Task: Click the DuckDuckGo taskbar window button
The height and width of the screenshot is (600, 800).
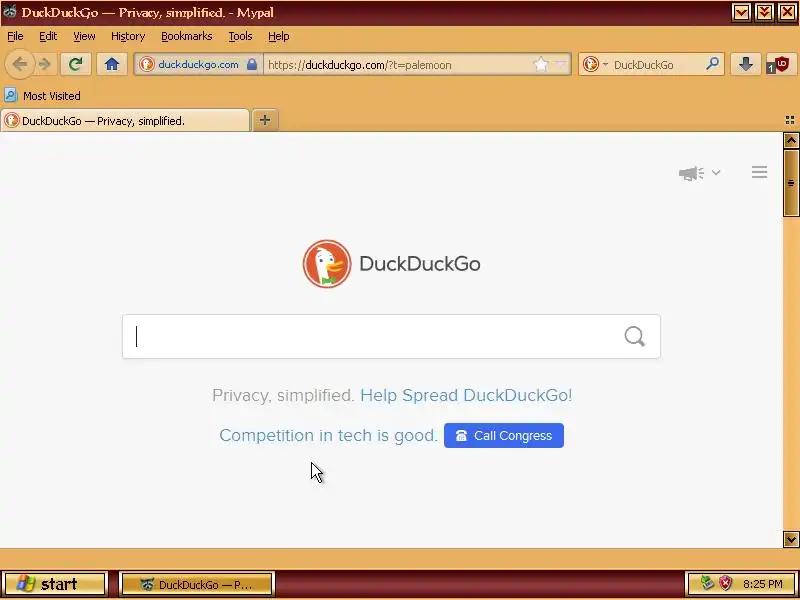Action: pos(197,584)
